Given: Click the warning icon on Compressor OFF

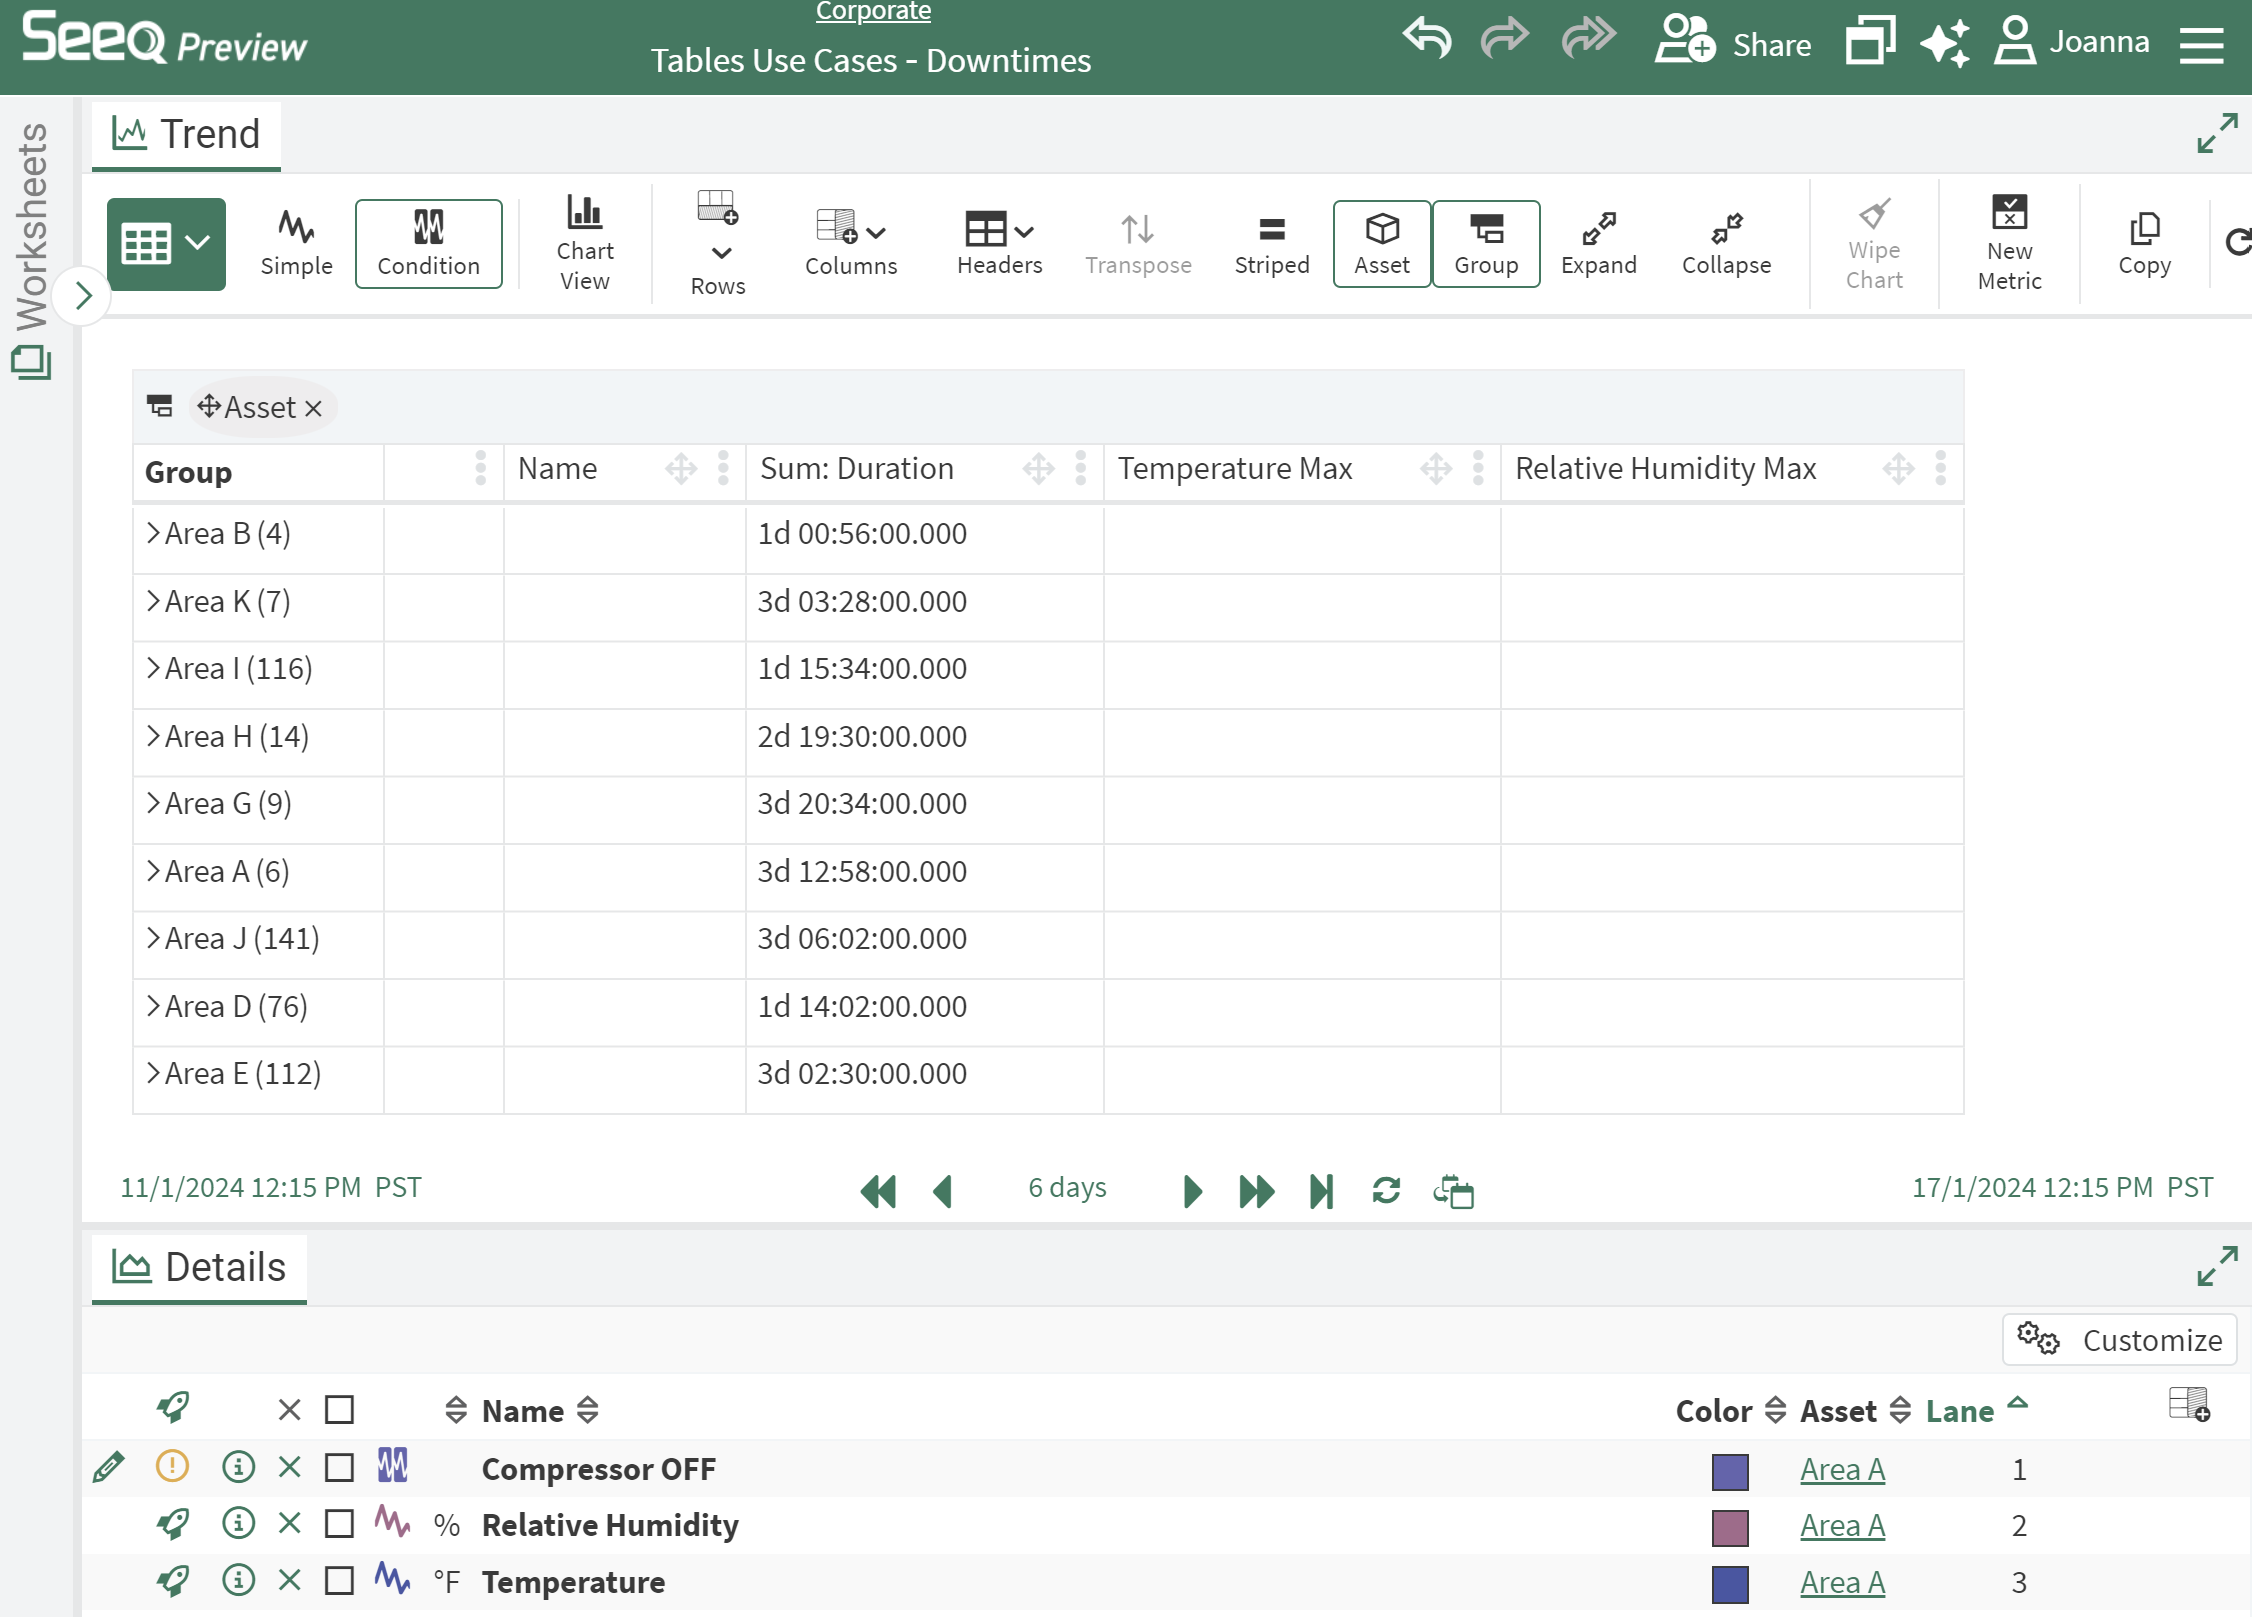Looking at the screenshot, I should point(172,1466).
